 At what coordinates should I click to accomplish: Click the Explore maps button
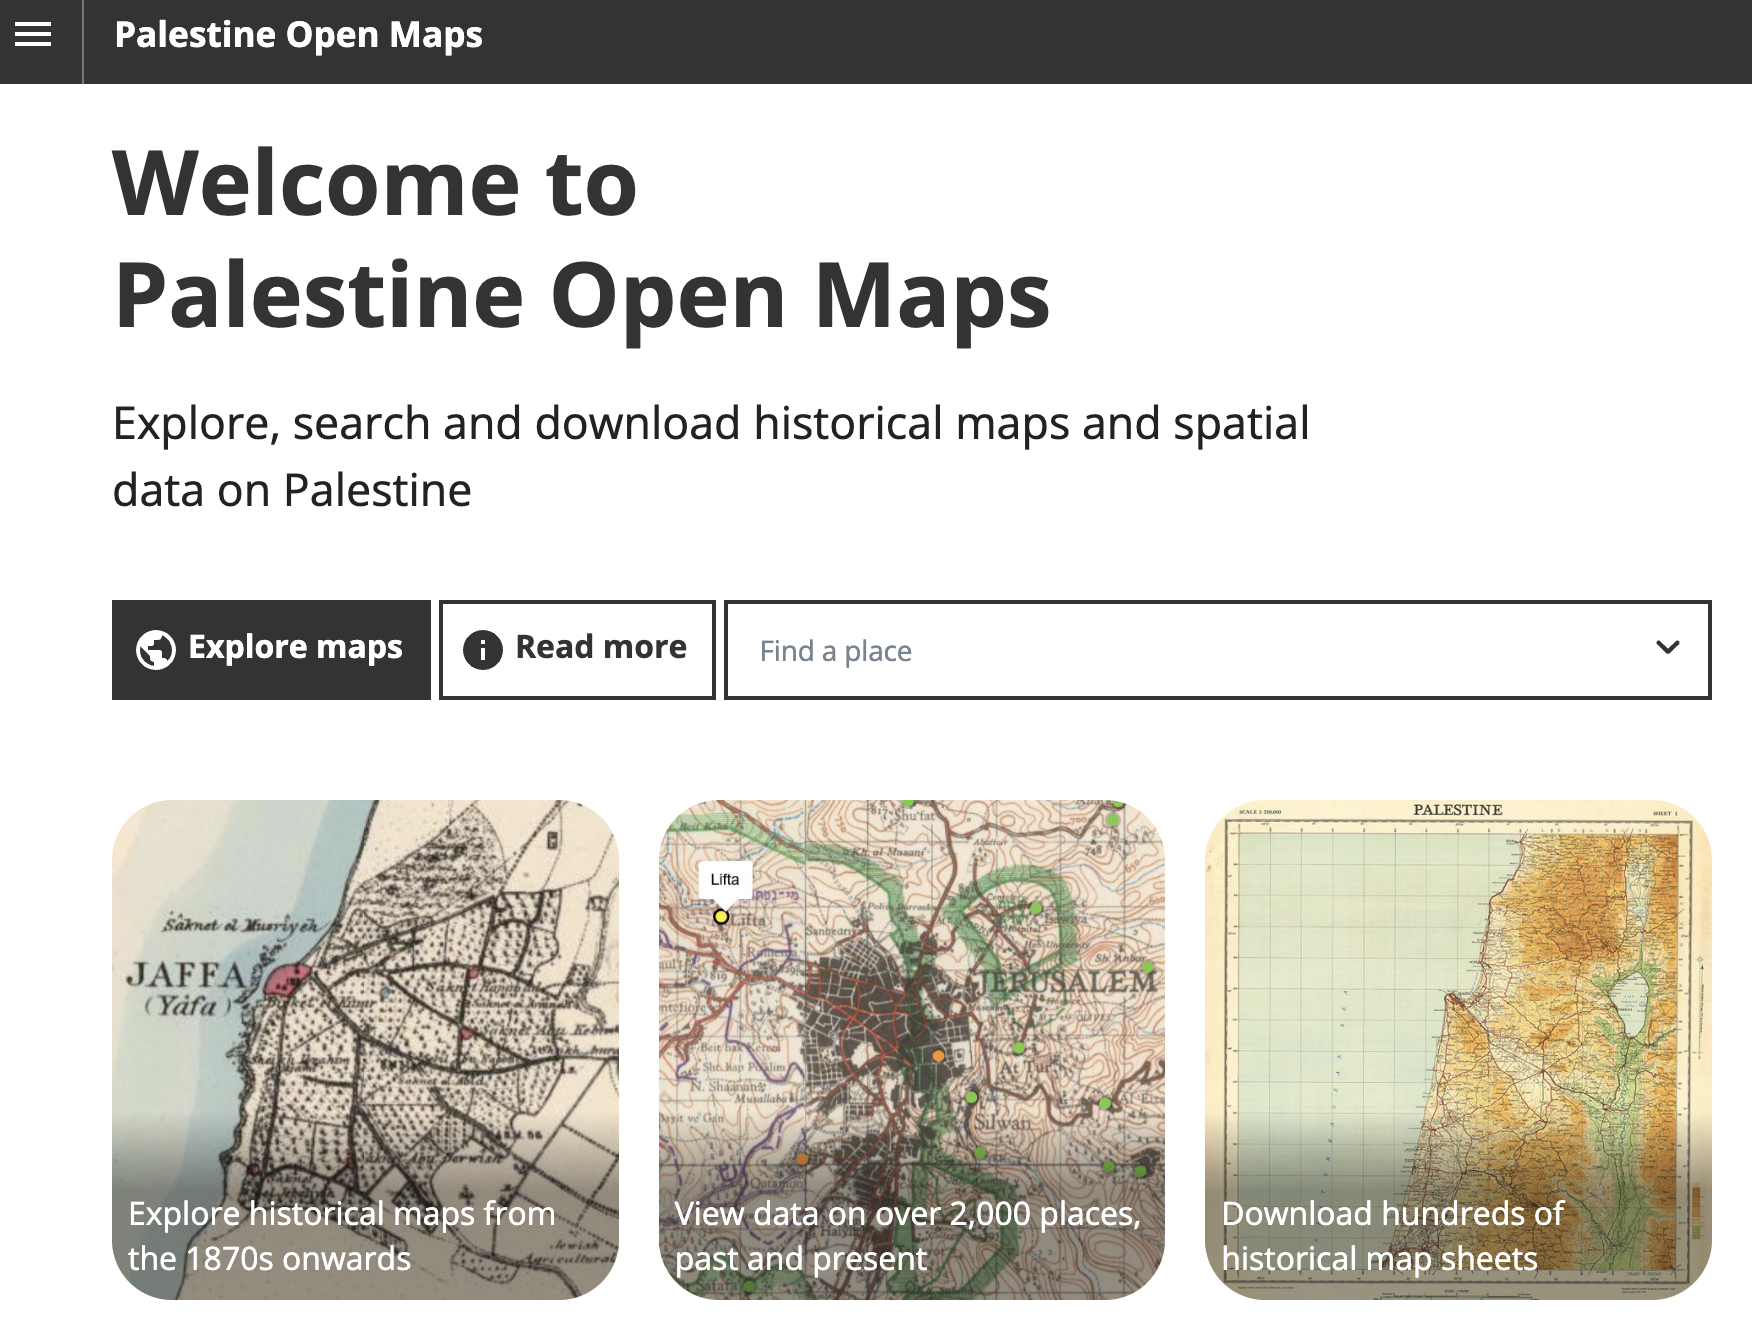pyautogui.click(x=271, y=650)
